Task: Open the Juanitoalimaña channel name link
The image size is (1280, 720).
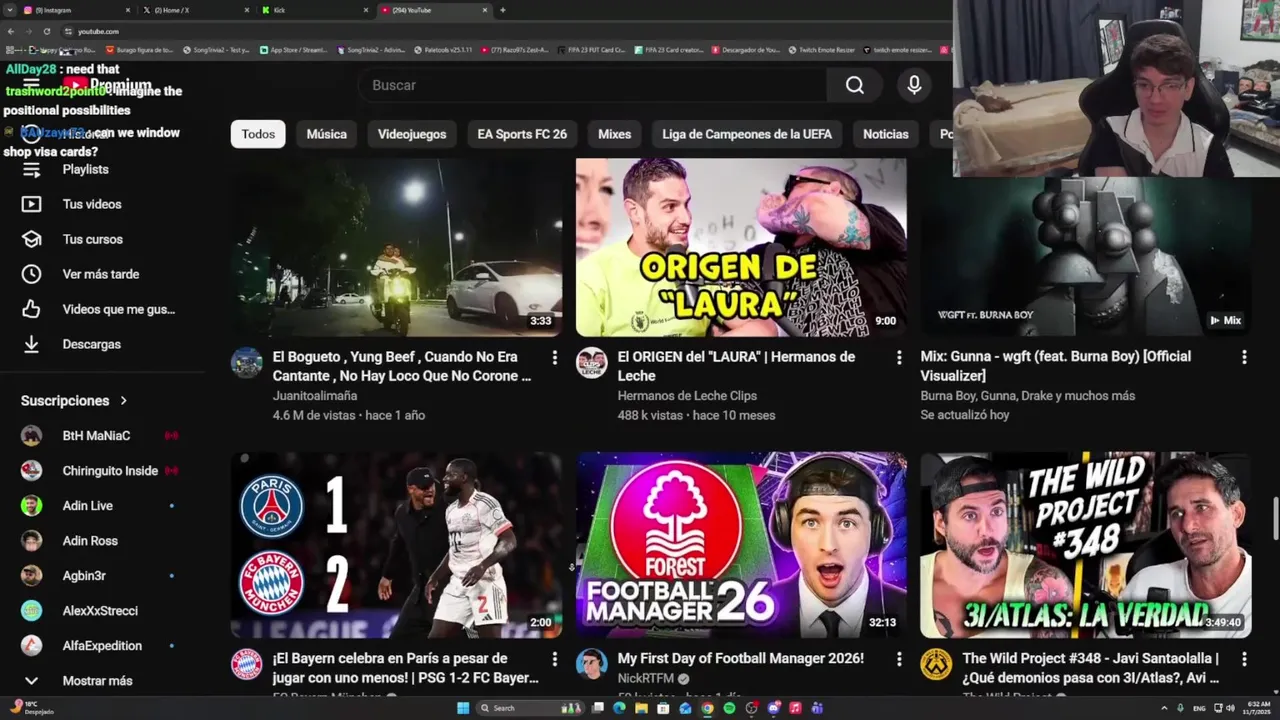Action: [x=315, y=396]
